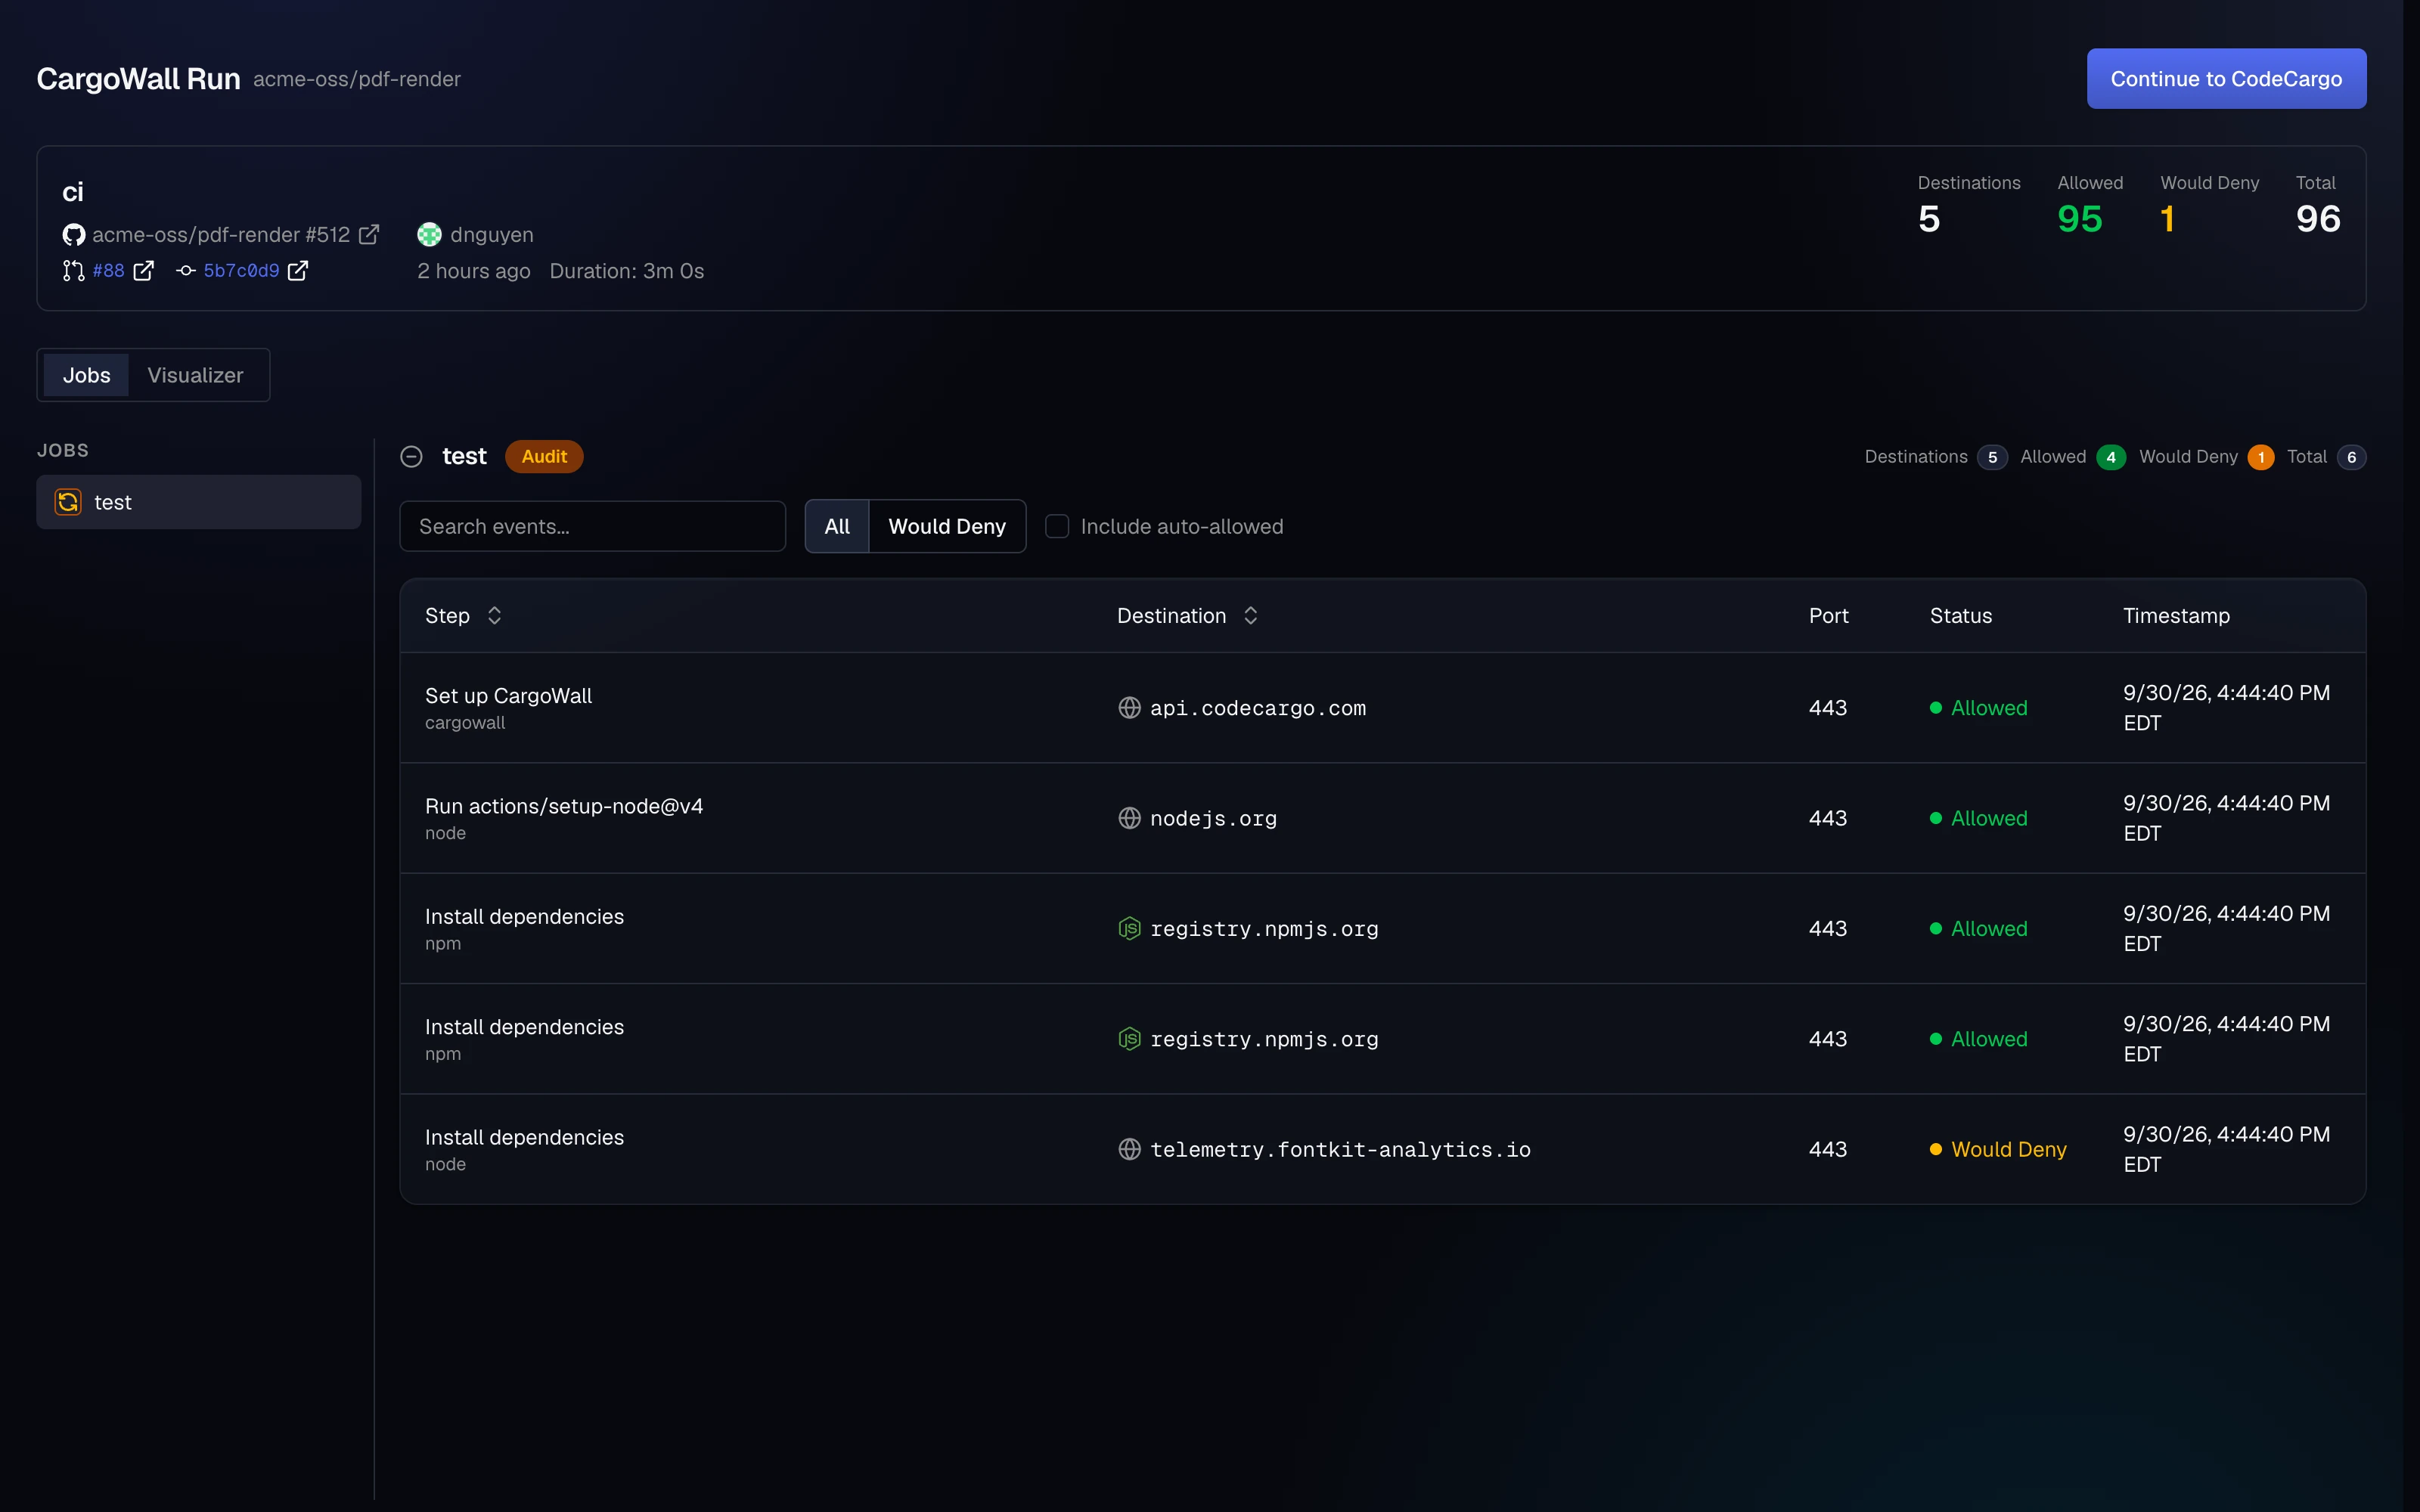
Task: Open external link icon after 5b7c0d9
Action: [298, 271]
